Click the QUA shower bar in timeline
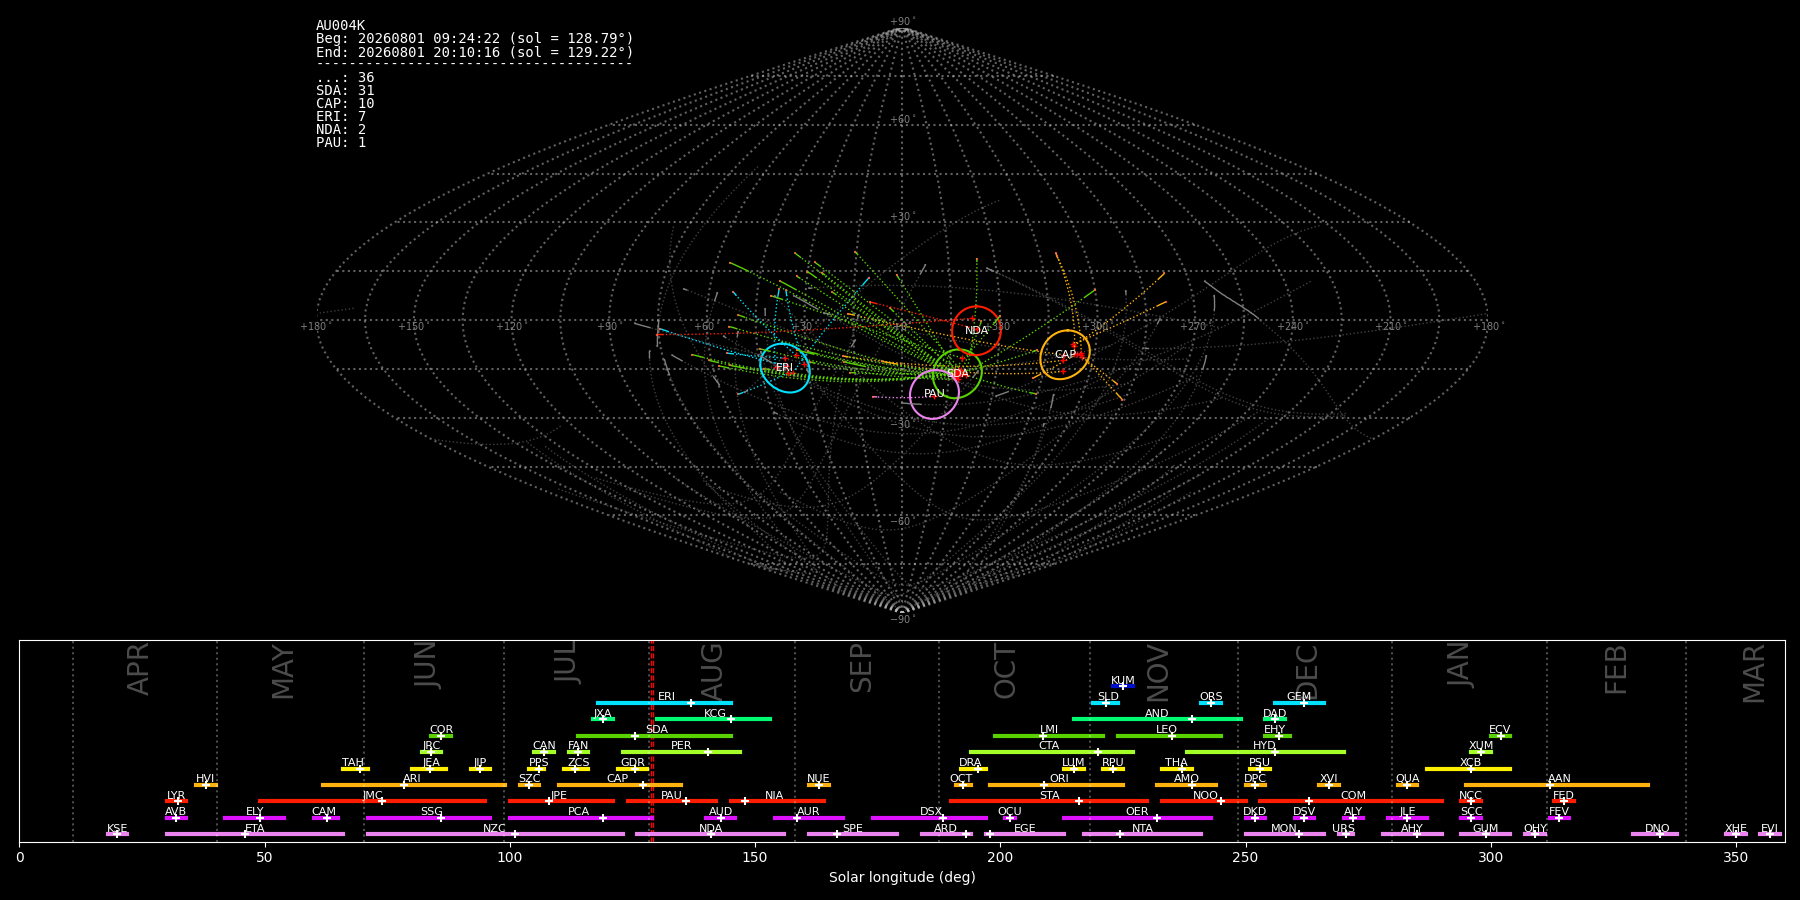1800x900 pixels. tap(1407, 785)
